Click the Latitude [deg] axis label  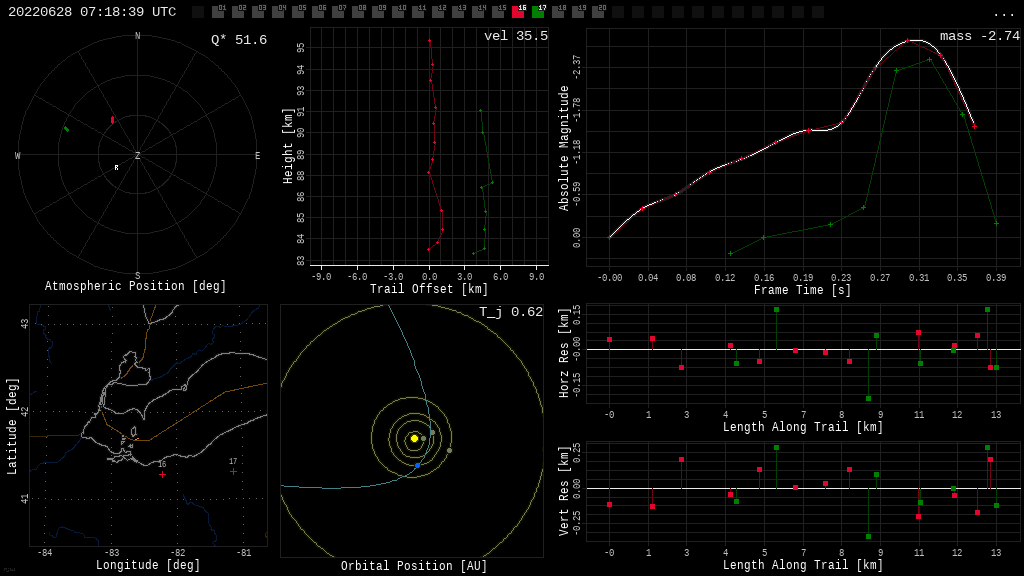pos(11,426)
